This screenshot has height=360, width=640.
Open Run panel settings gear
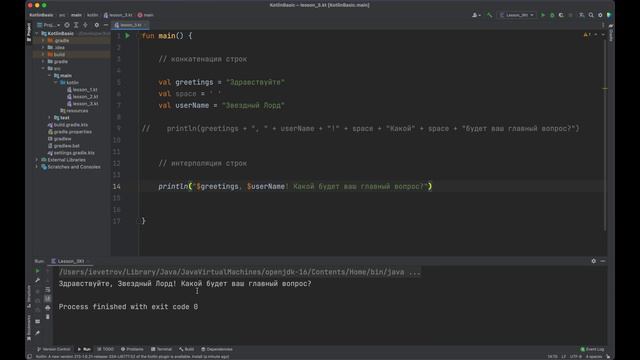pos(593,261)
